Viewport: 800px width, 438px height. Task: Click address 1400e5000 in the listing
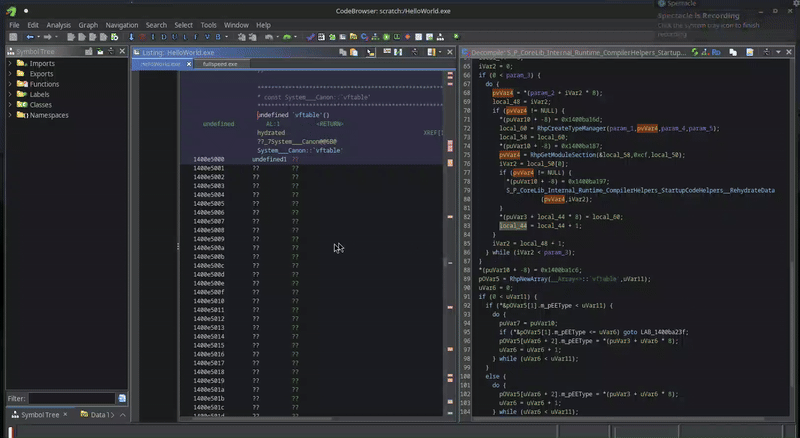coord(209,159)
